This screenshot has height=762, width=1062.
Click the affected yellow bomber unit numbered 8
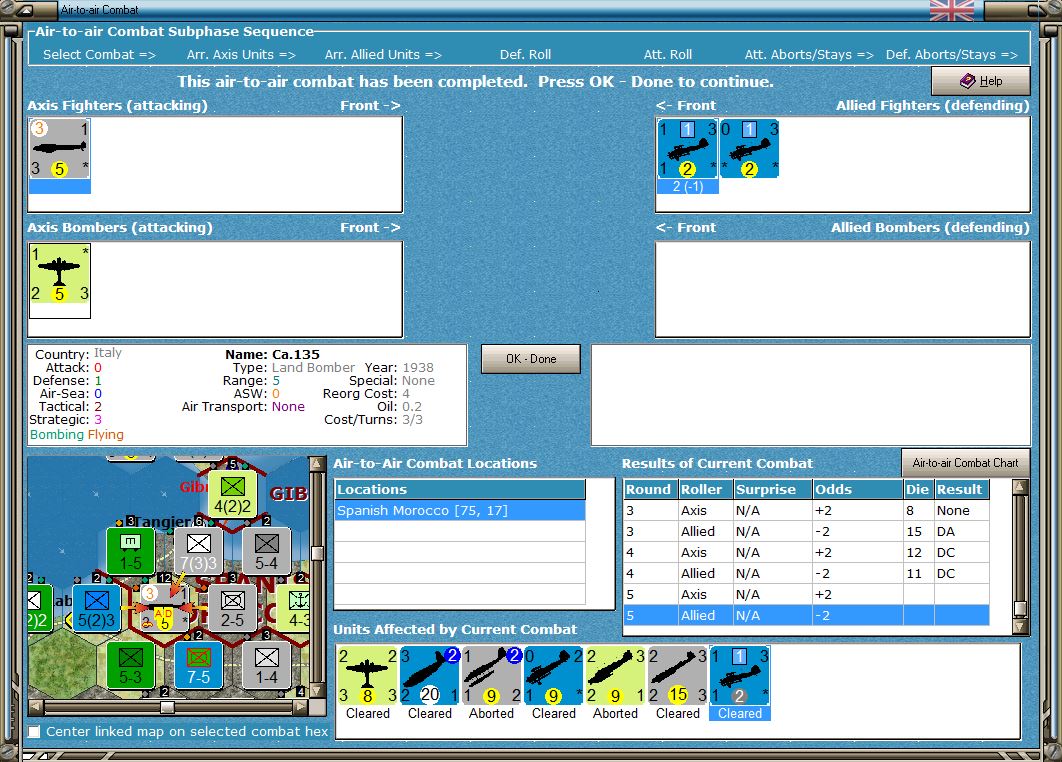tap(368, 676)
